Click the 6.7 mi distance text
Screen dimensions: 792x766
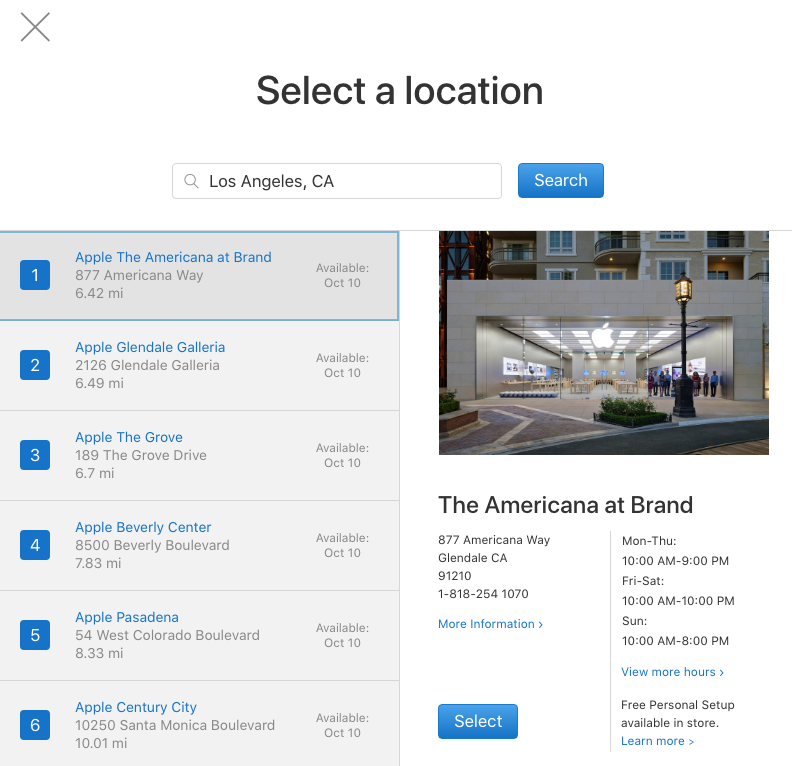click(94, 473)
